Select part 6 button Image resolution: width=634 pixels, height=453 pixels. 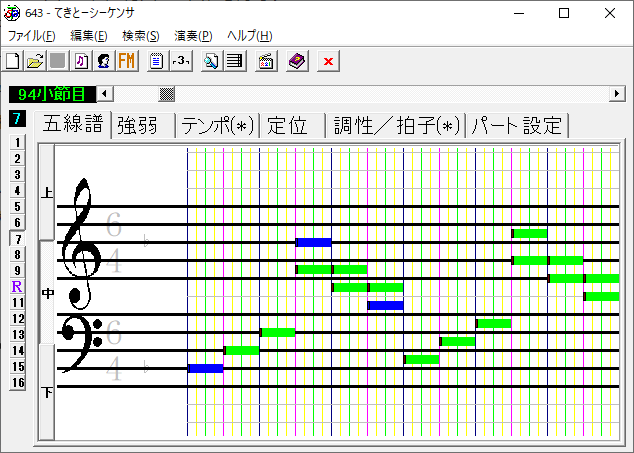[17, 222]
